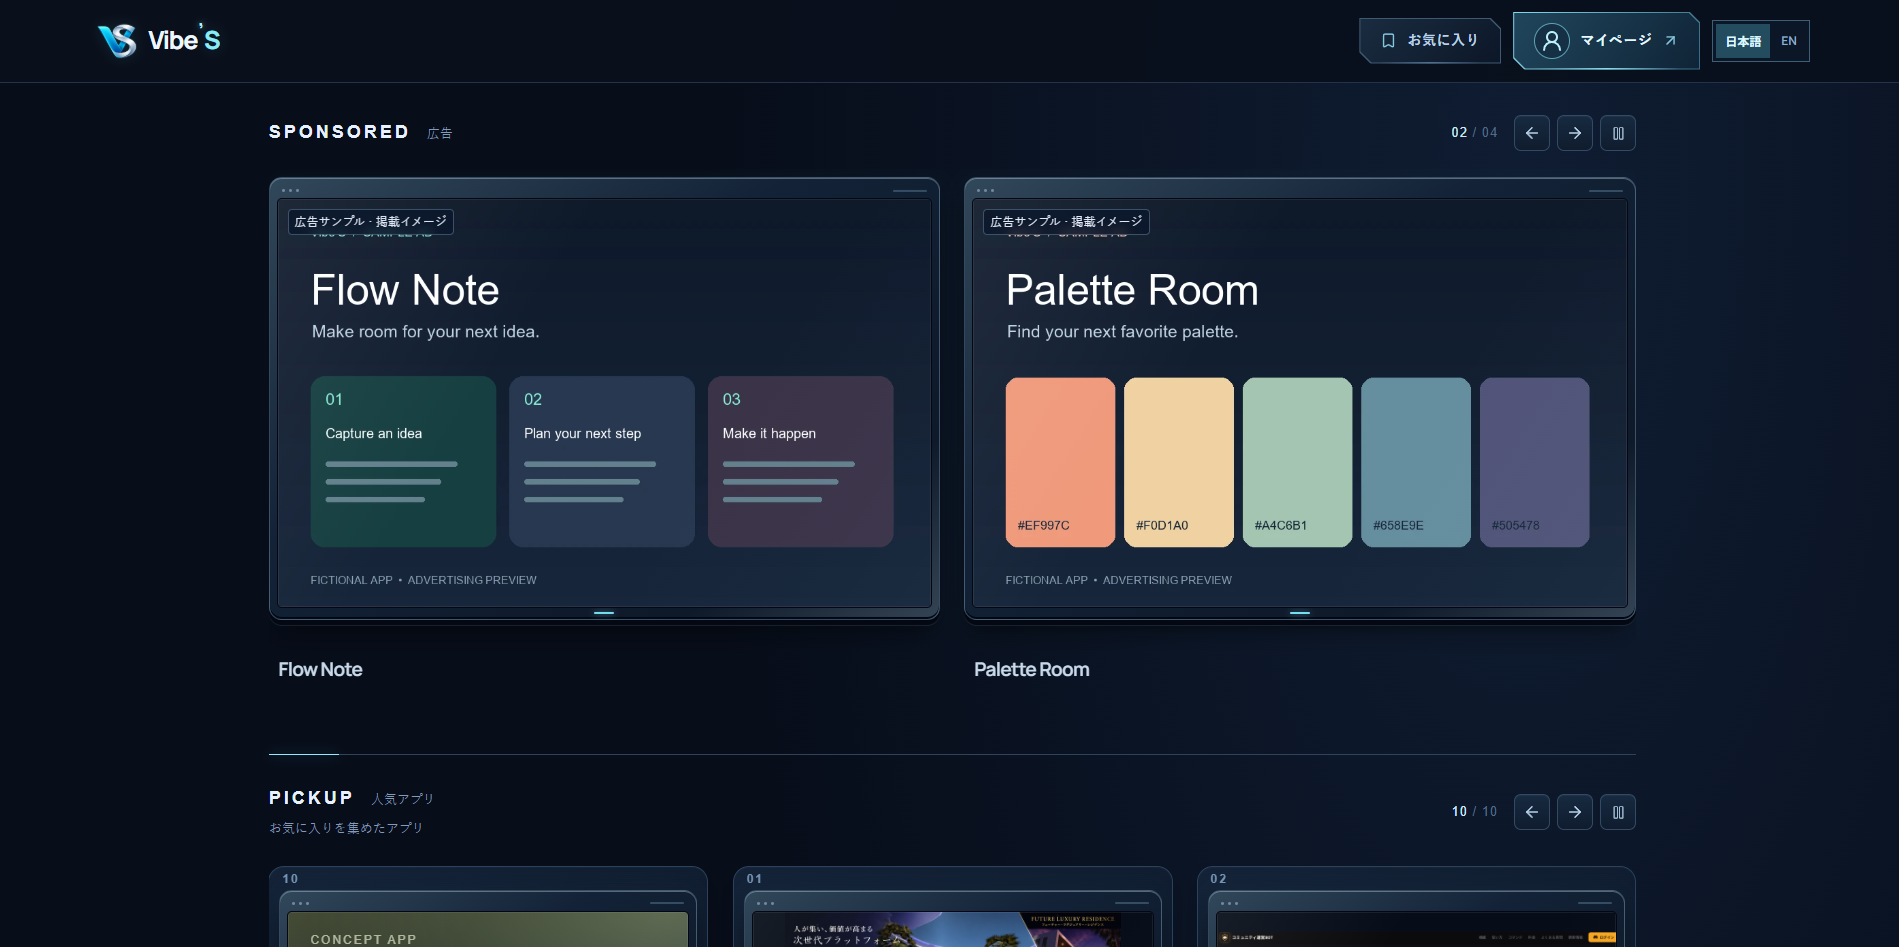
Task: Click the PICKUP section heading
Action: pyautogui.click(x=311, y=798)
